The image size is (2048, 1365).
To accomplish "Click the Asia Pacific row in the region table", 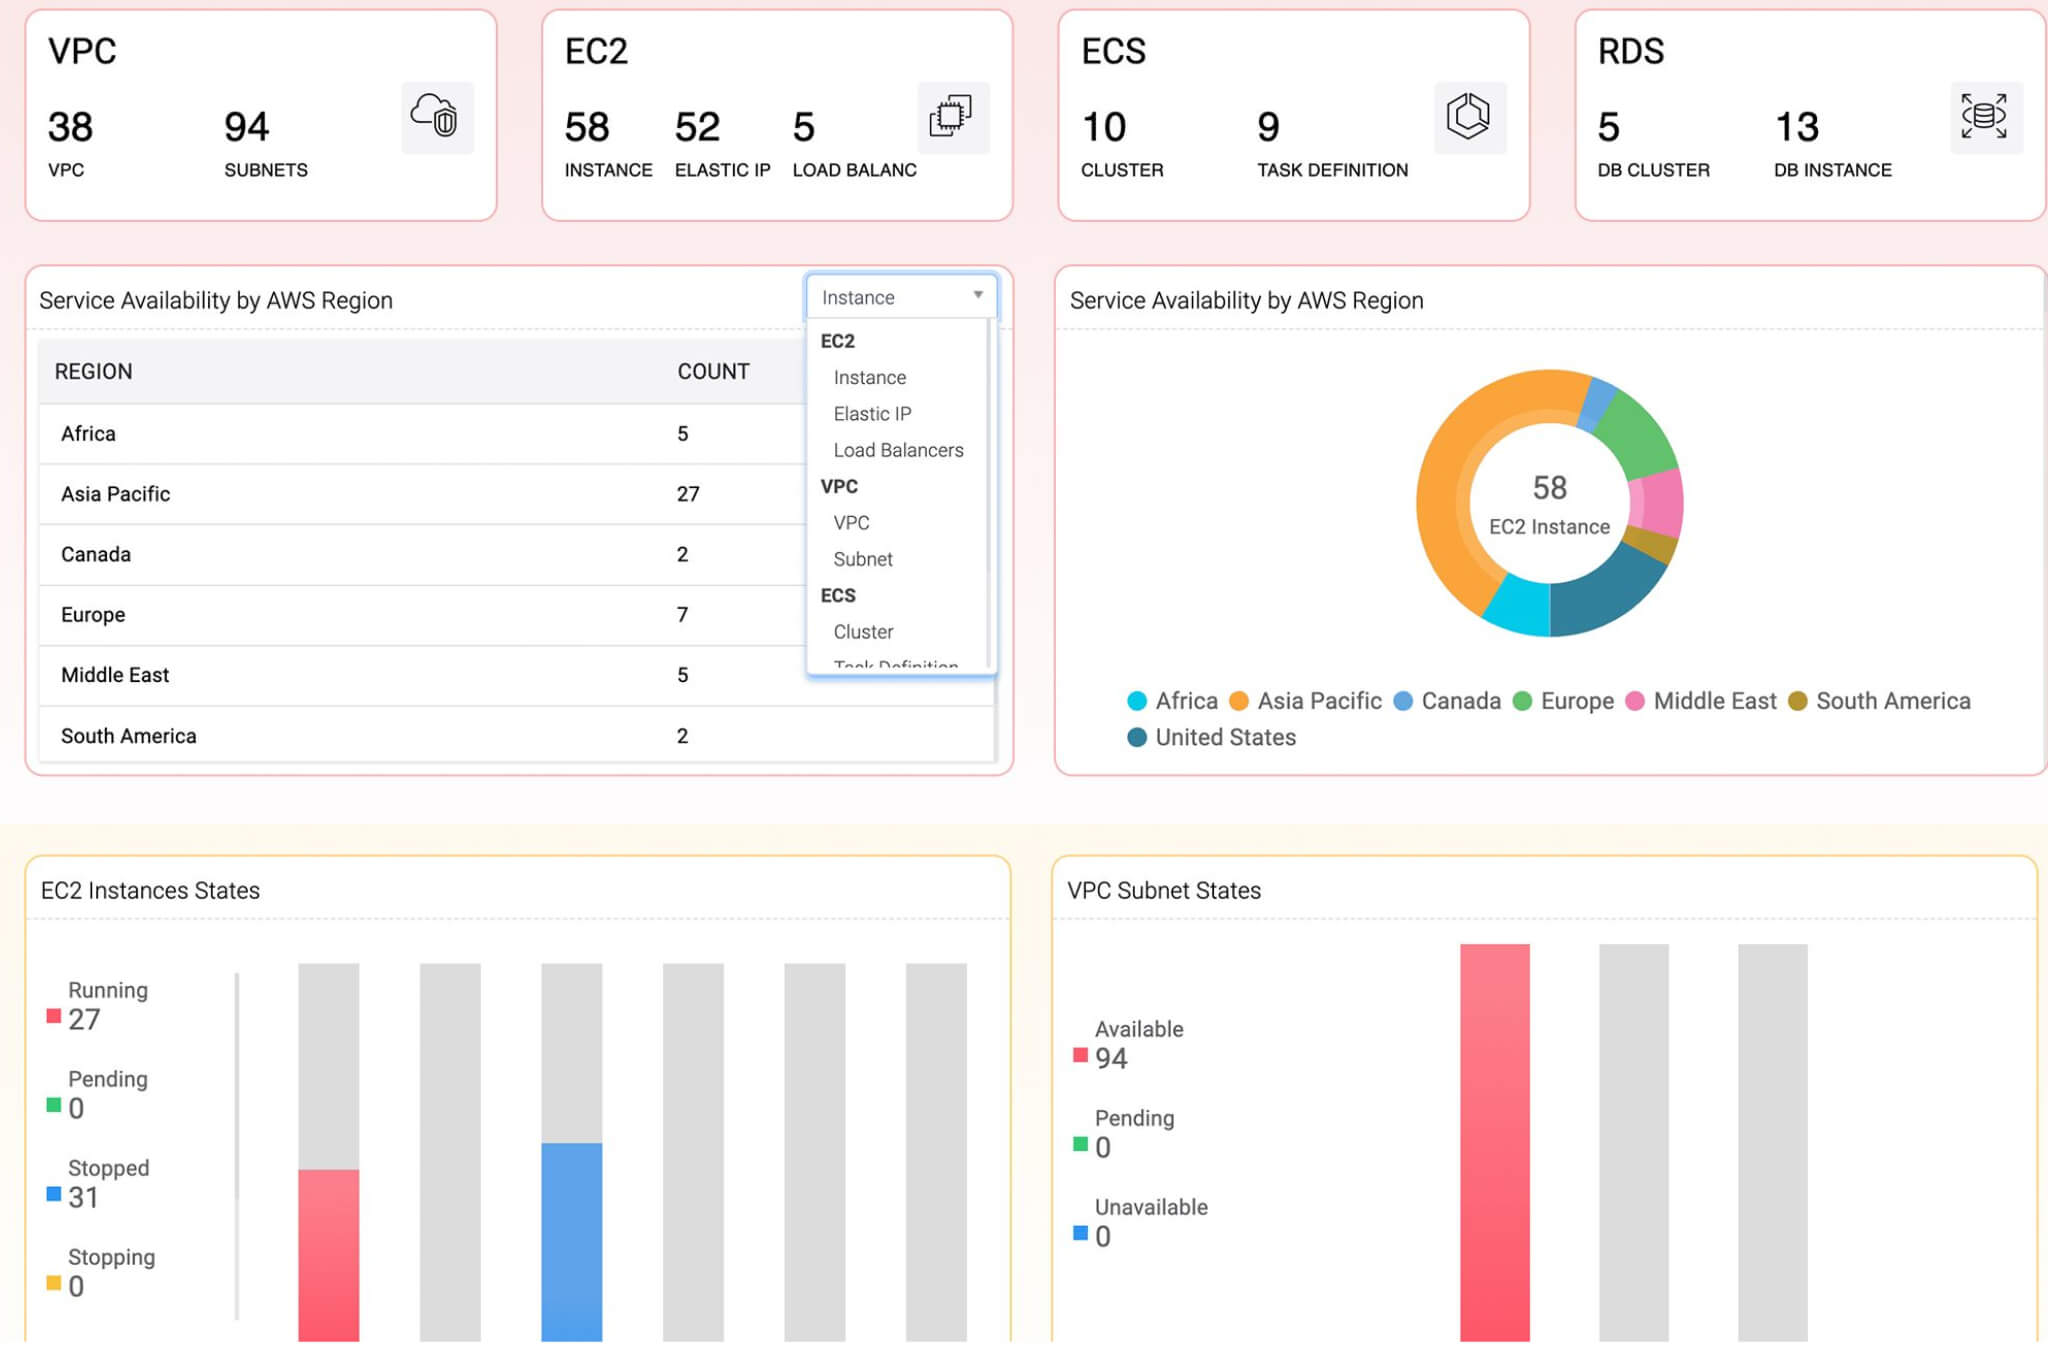I will [400, 493].
